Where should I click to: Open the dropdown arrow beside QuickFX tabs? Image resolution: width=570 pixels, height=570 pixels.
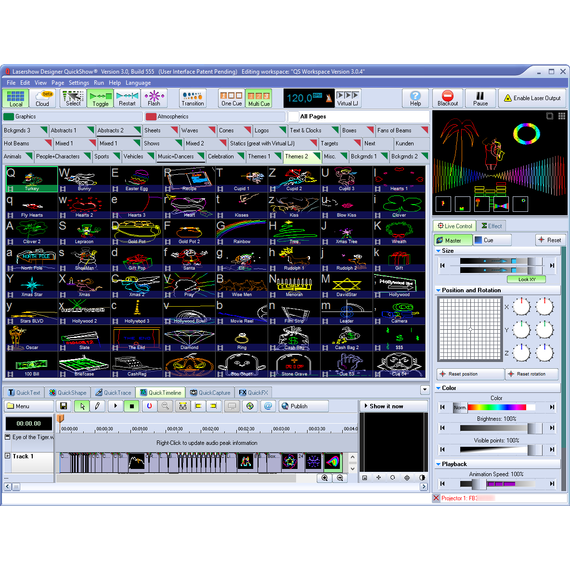(425, 390)
